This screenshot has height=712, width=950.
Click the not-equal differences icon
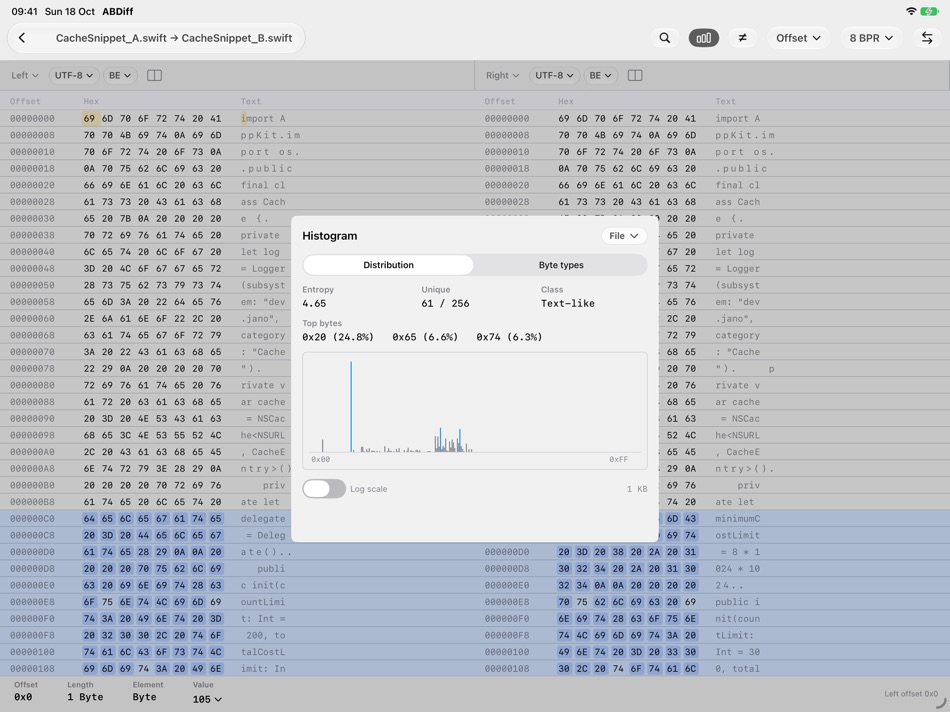point(742,38)
